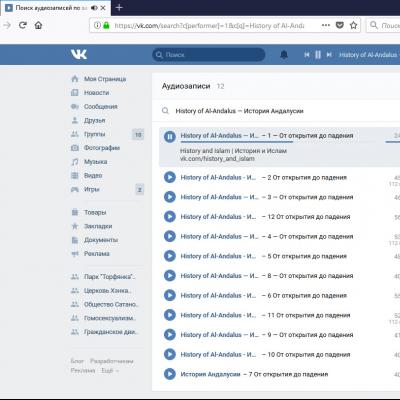Save page to Pocket
The width and height of the screenshot is (400, 400).
(x=340, y=25)
